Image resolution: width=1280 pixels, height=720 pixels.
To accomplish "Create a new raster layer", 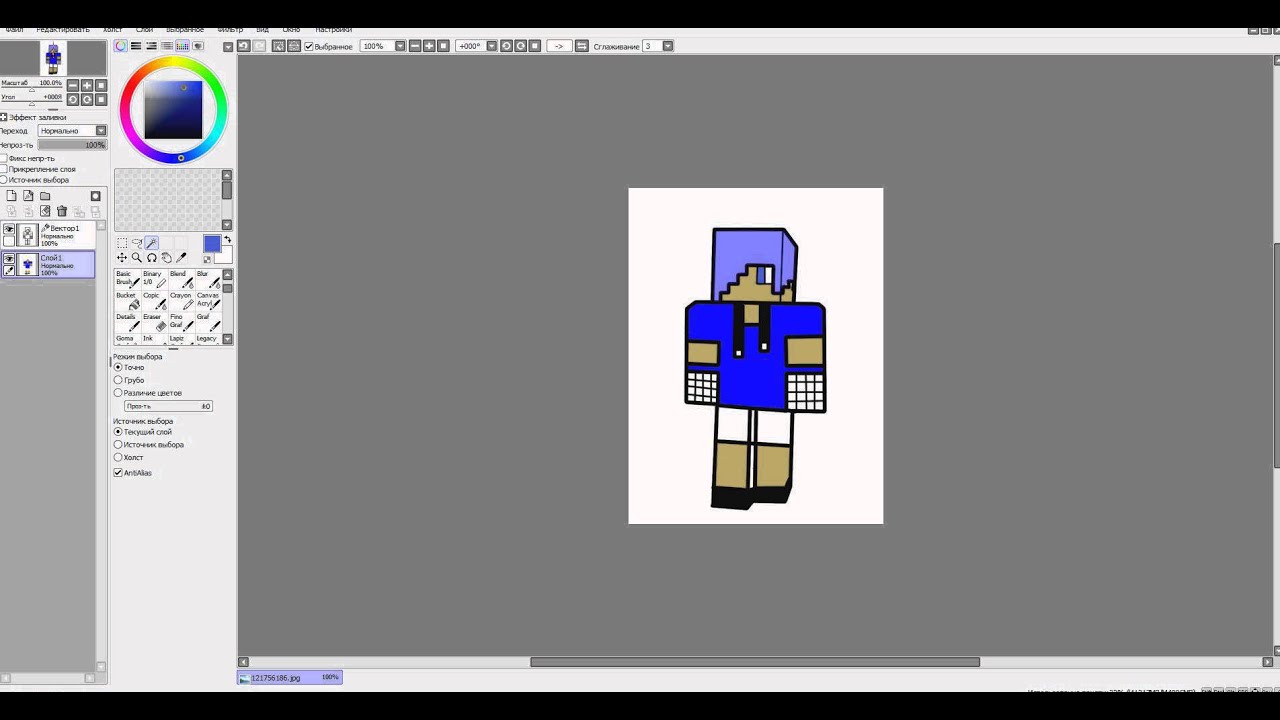I will pos(12,196).
